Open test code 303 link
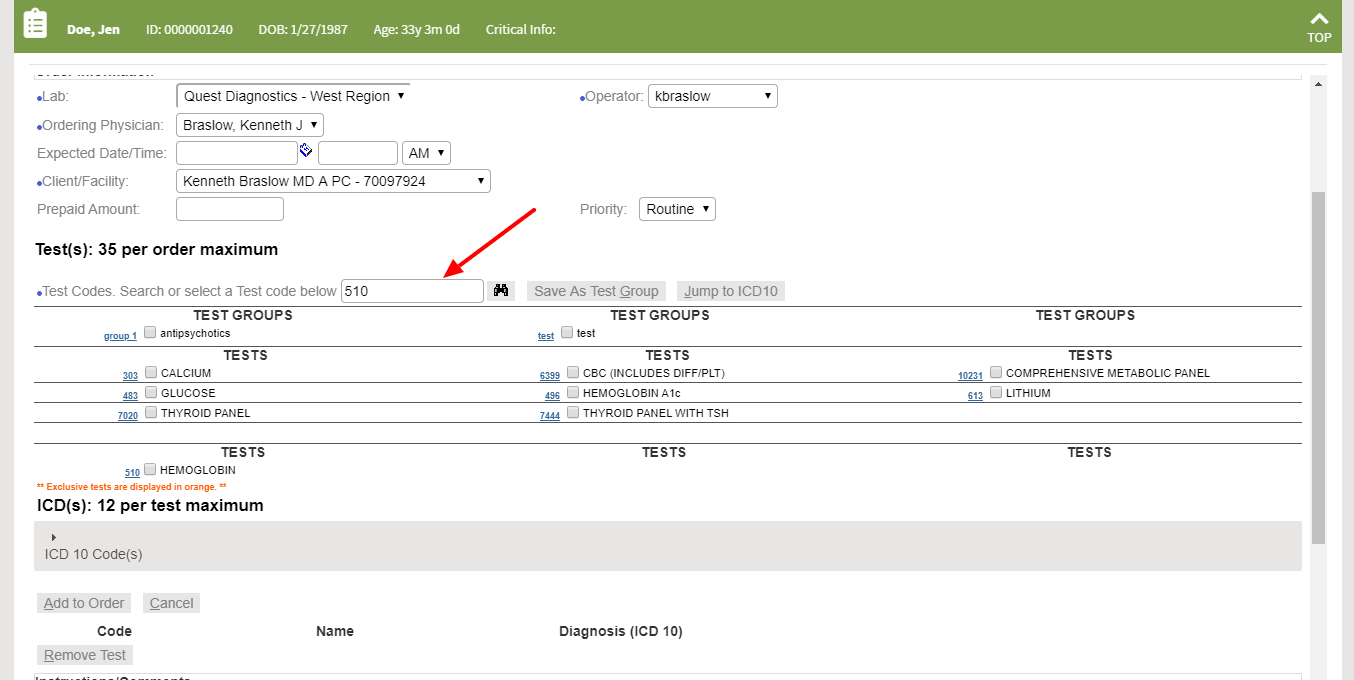The image size is (1354, 680). point(130,376)
